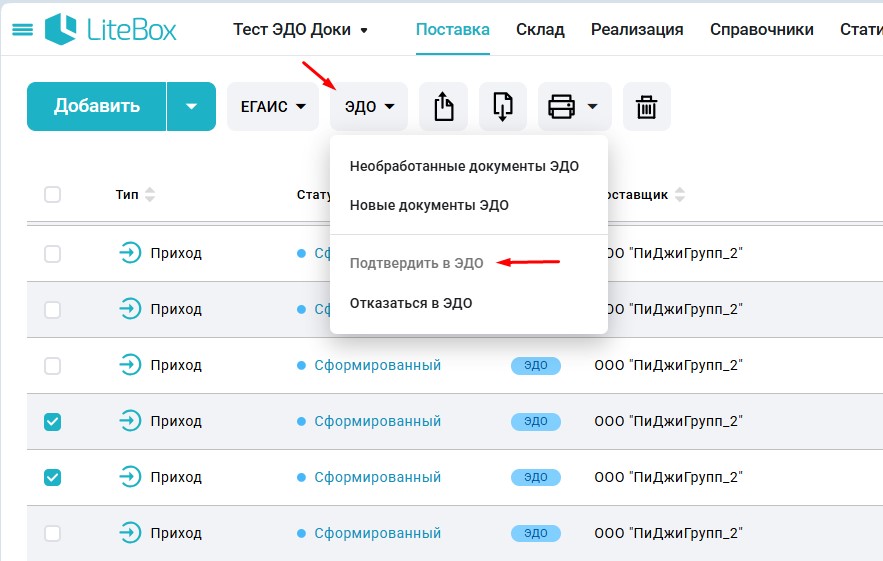Click the first row's Приход text

pos(176,253)
